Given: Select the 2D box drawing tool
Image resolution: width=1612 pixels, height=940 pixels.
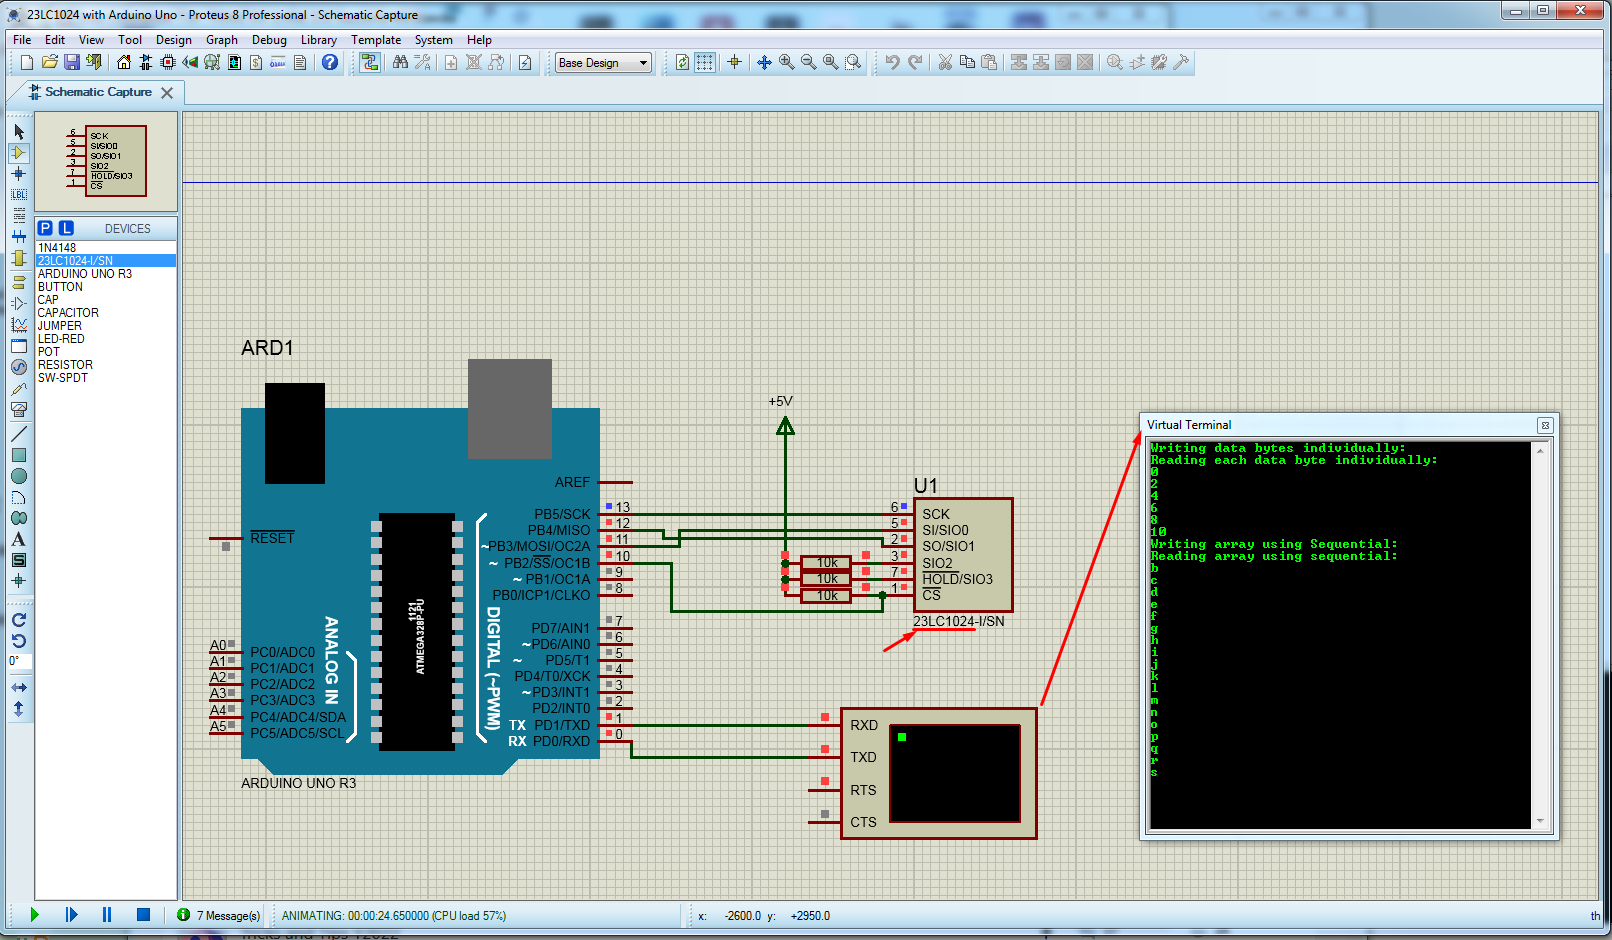Looking at the screenshot, I should (x=19, y=455).
